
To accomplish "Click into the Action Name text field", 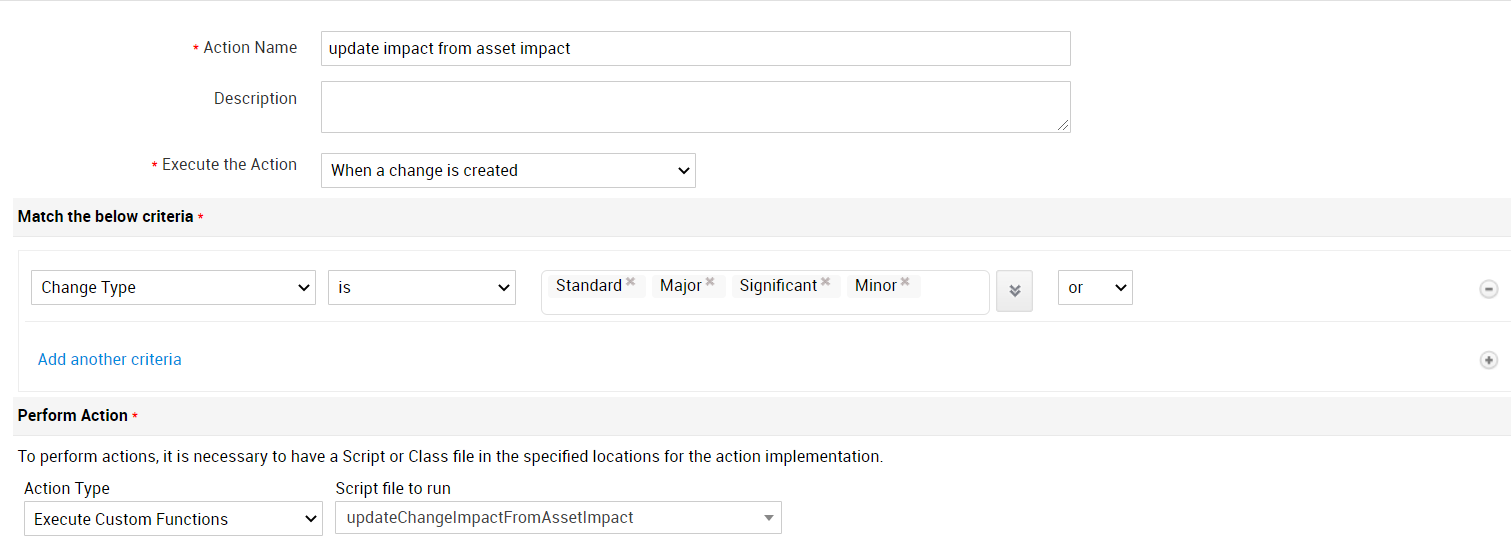I will click(x=695, y=48).
